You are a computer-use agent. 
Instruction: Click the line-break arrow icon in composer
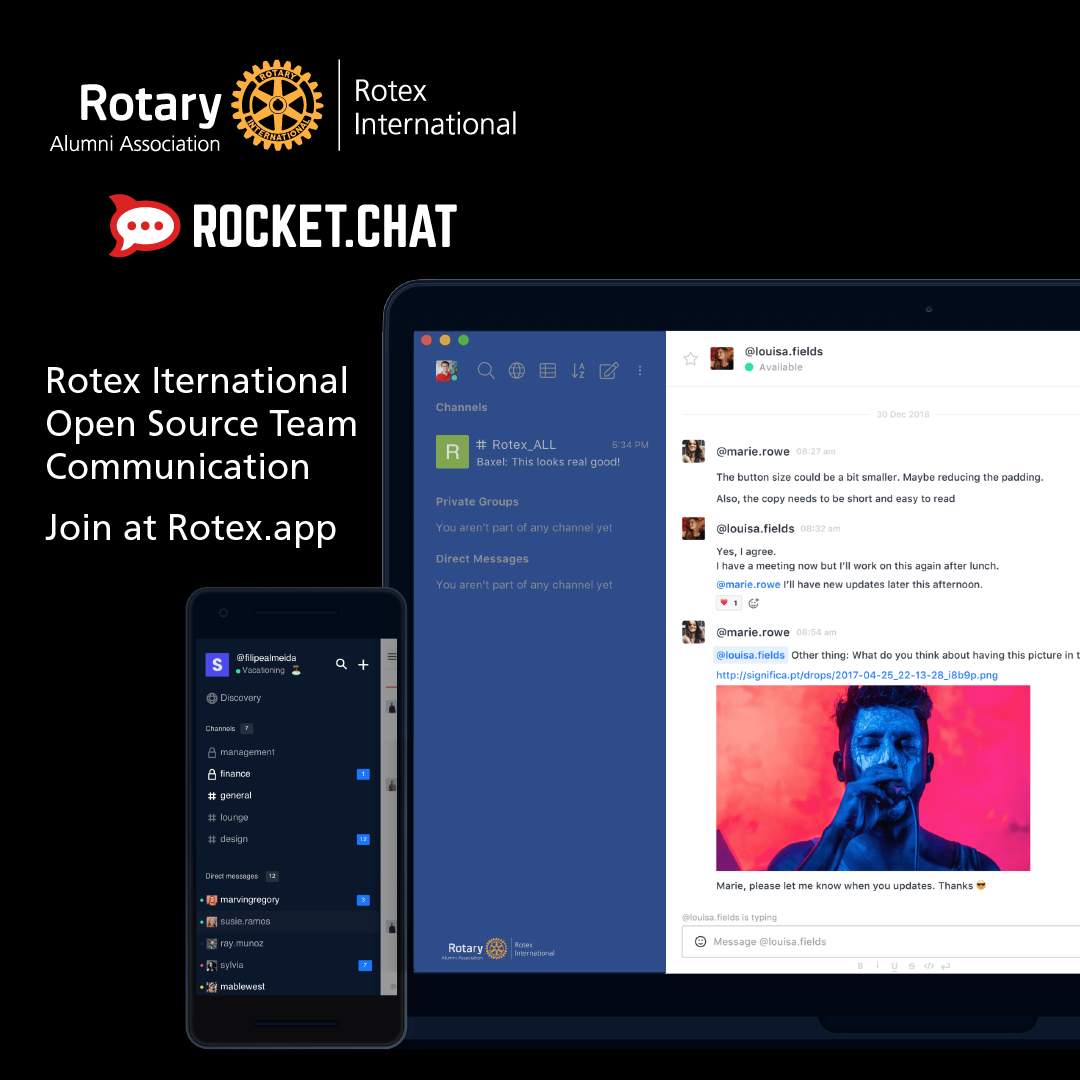(x=946, y=966)
